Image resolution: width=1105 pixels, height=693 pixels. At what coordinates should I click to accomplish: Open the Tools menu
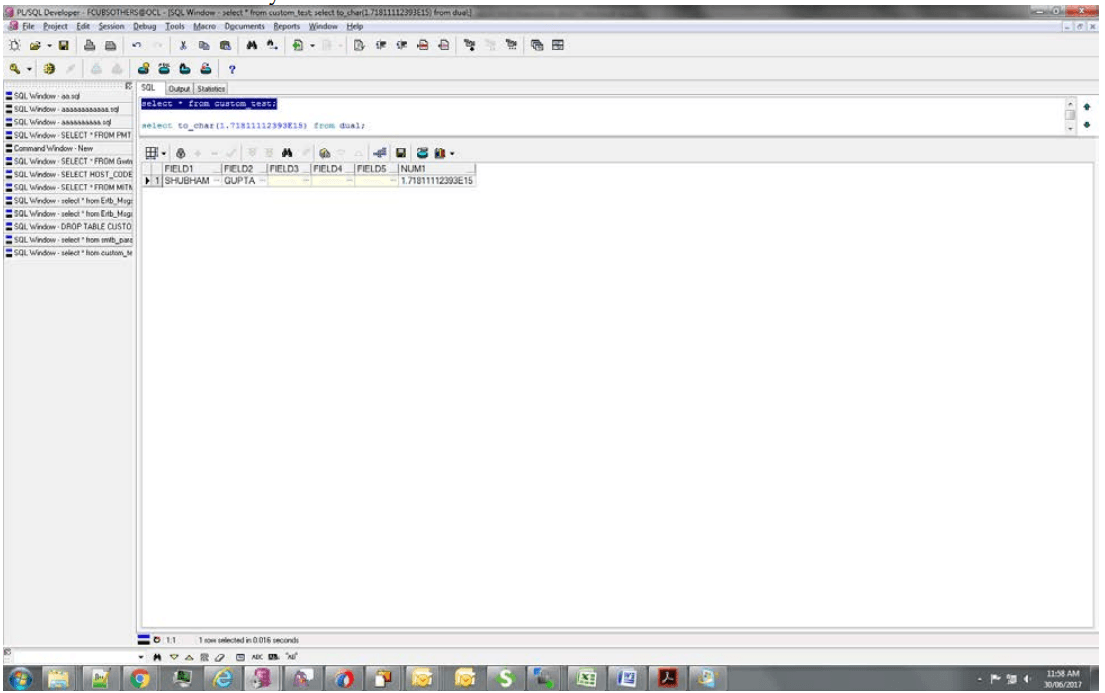[x=175, y=27]
